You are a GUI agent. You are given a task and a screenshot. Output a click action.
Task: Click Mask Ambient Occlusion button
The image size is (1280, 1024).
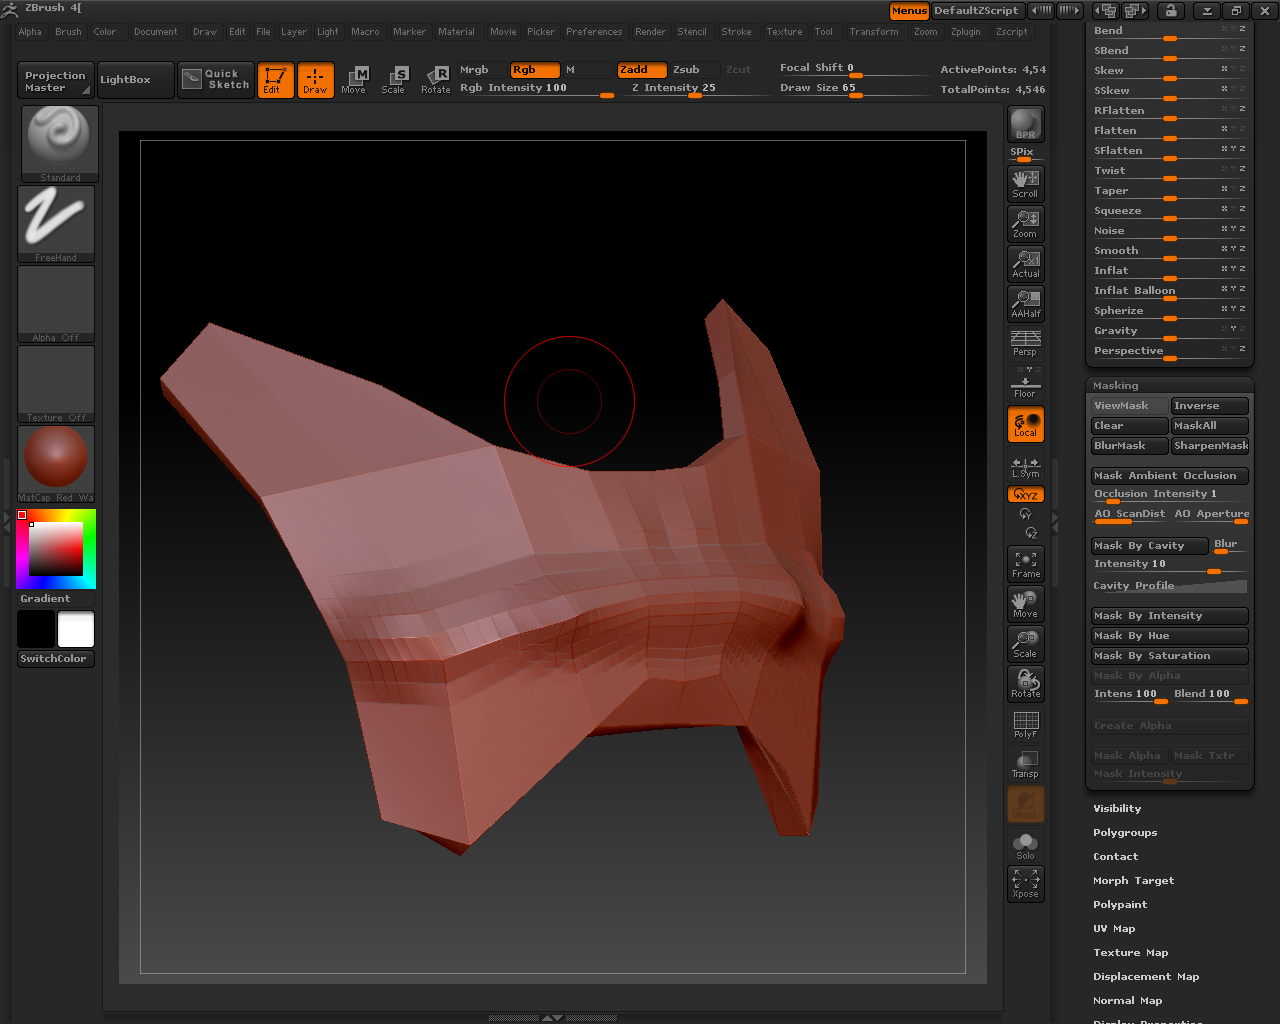1170,475
